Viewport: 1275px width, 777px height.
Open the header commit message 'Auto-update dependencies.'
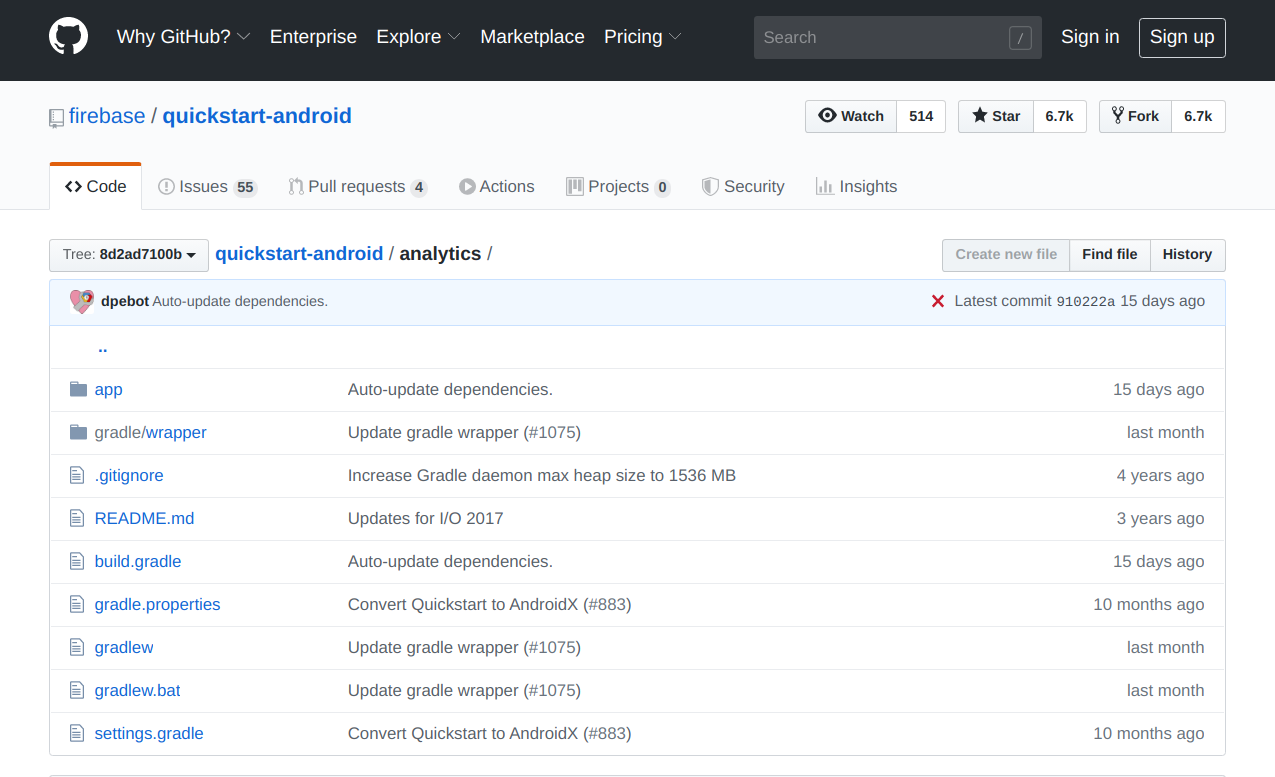pyautogui.click(x=240, y=301)
